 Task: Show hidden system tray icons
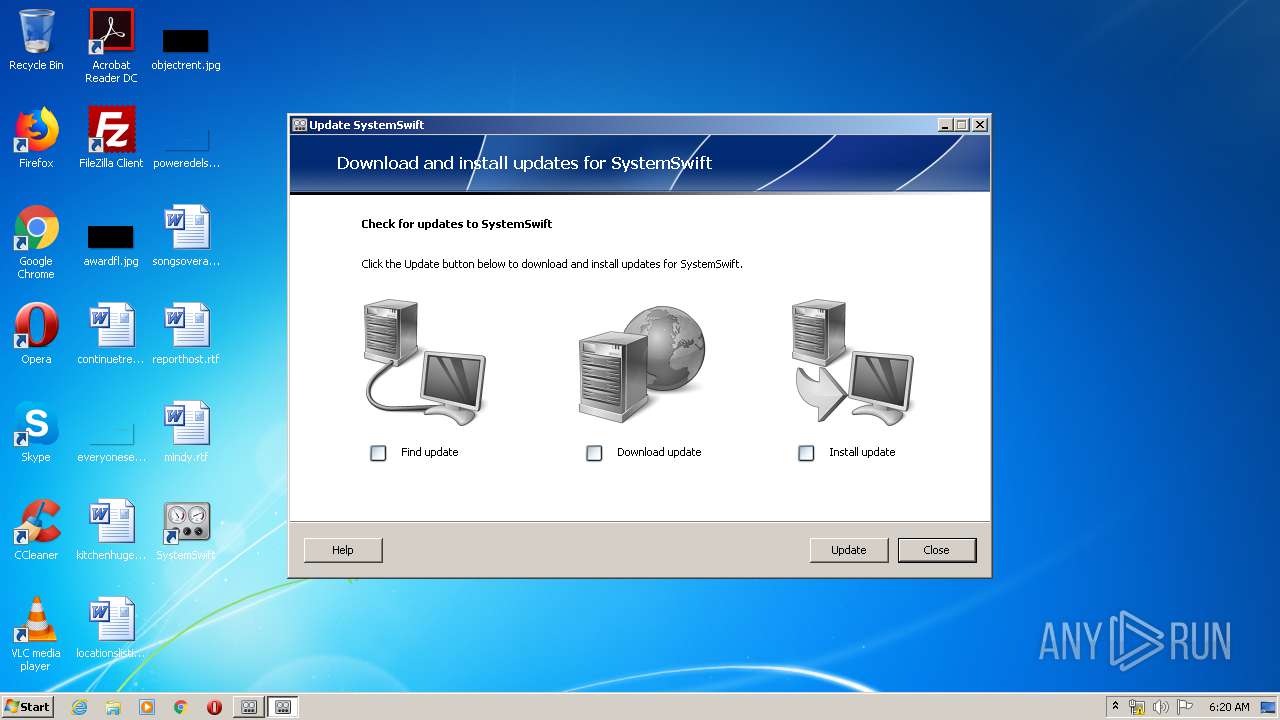(x=1116, y=706)
